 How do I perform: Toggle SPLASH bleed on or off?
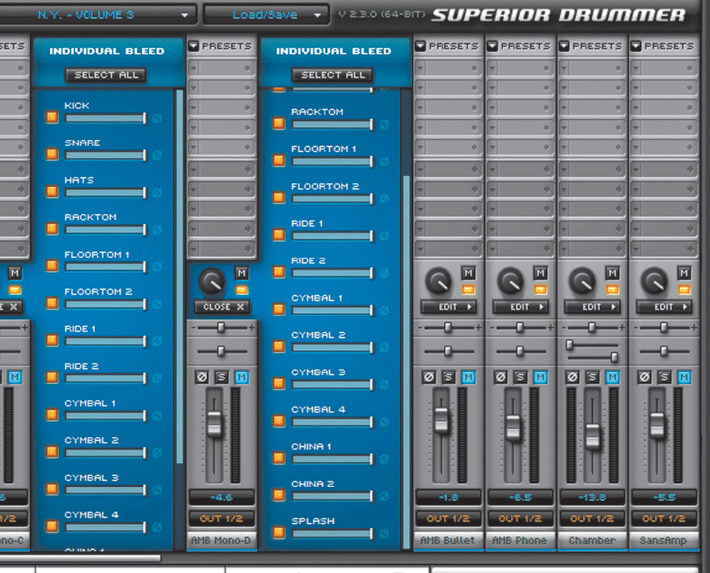coord(279,532)
